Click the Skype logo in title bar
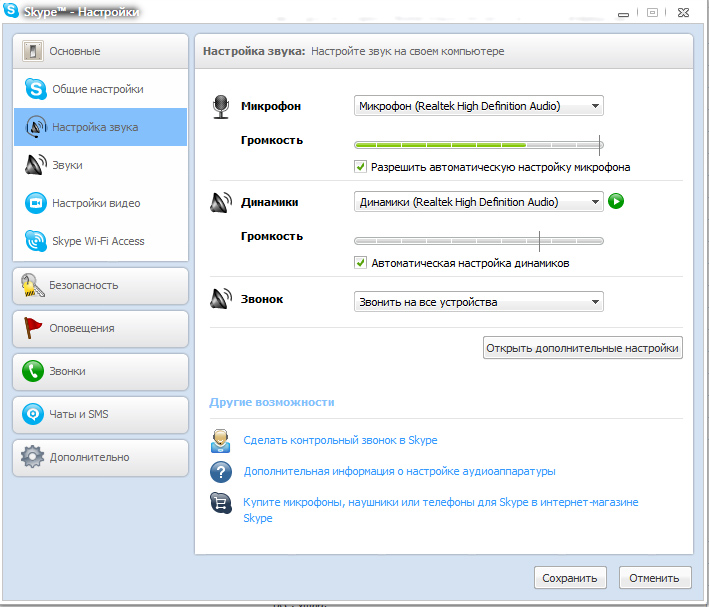This screenshot has width=709, height=607. click(11, 9)
